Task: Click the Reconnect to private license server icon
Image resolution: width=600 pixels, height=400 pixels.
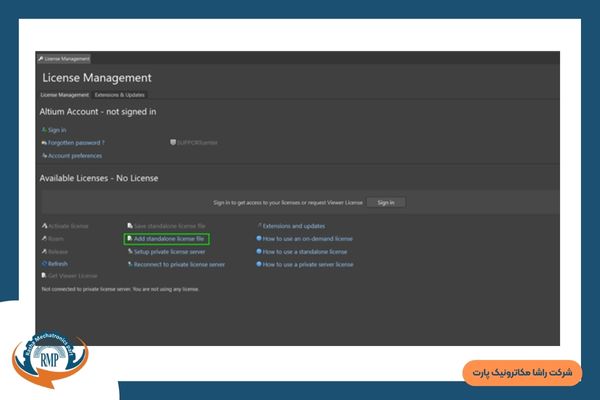Action: click(130, 264)
